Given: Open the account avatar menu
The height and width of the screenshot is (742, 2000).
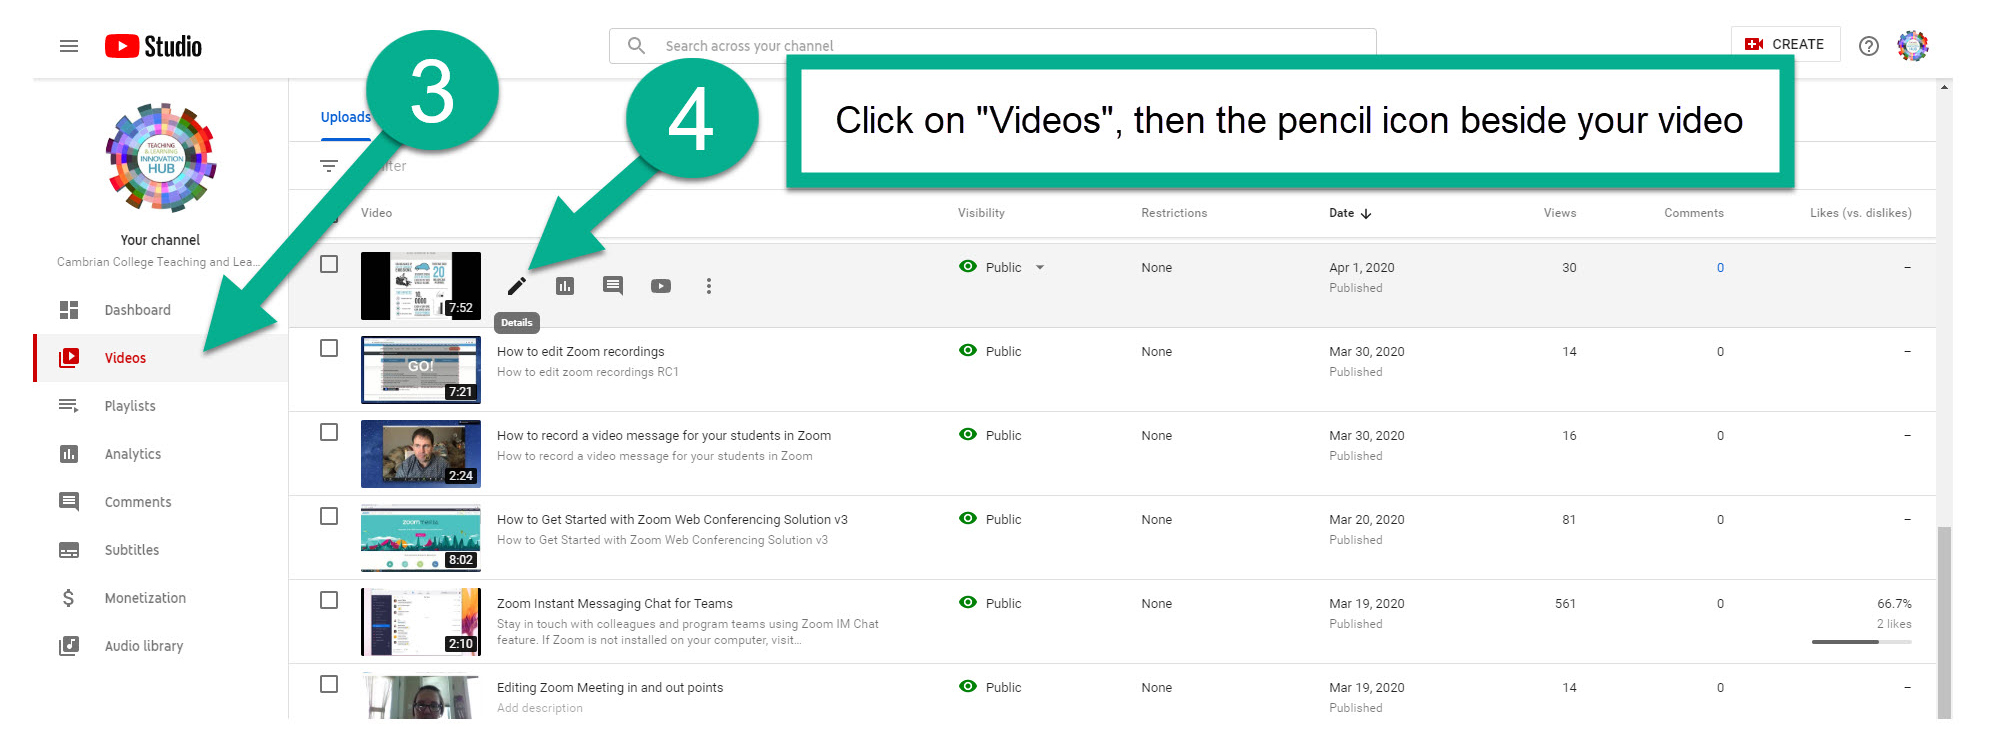Looking at the screenshot, I should coord(1912,46).
